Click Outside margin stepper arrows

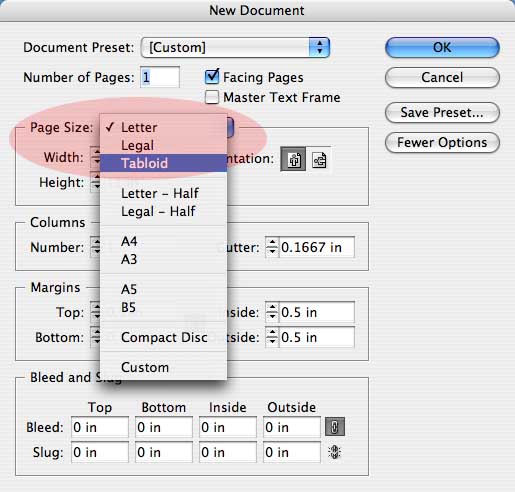pos(272,337)
